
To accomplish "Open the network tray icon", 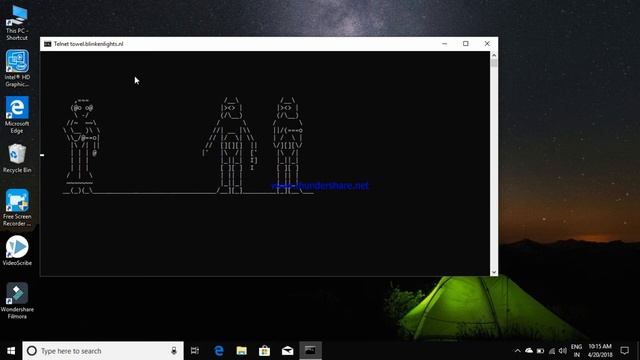I will pos(552,351).
